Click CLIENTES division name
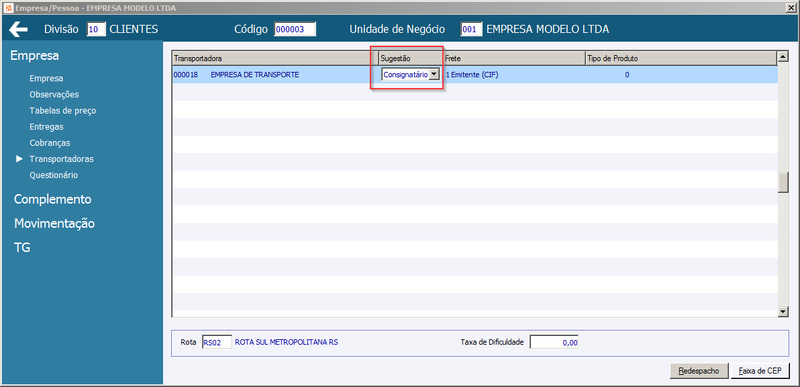The height and width of the screenshot is (387, 800). tap(134, 30)
